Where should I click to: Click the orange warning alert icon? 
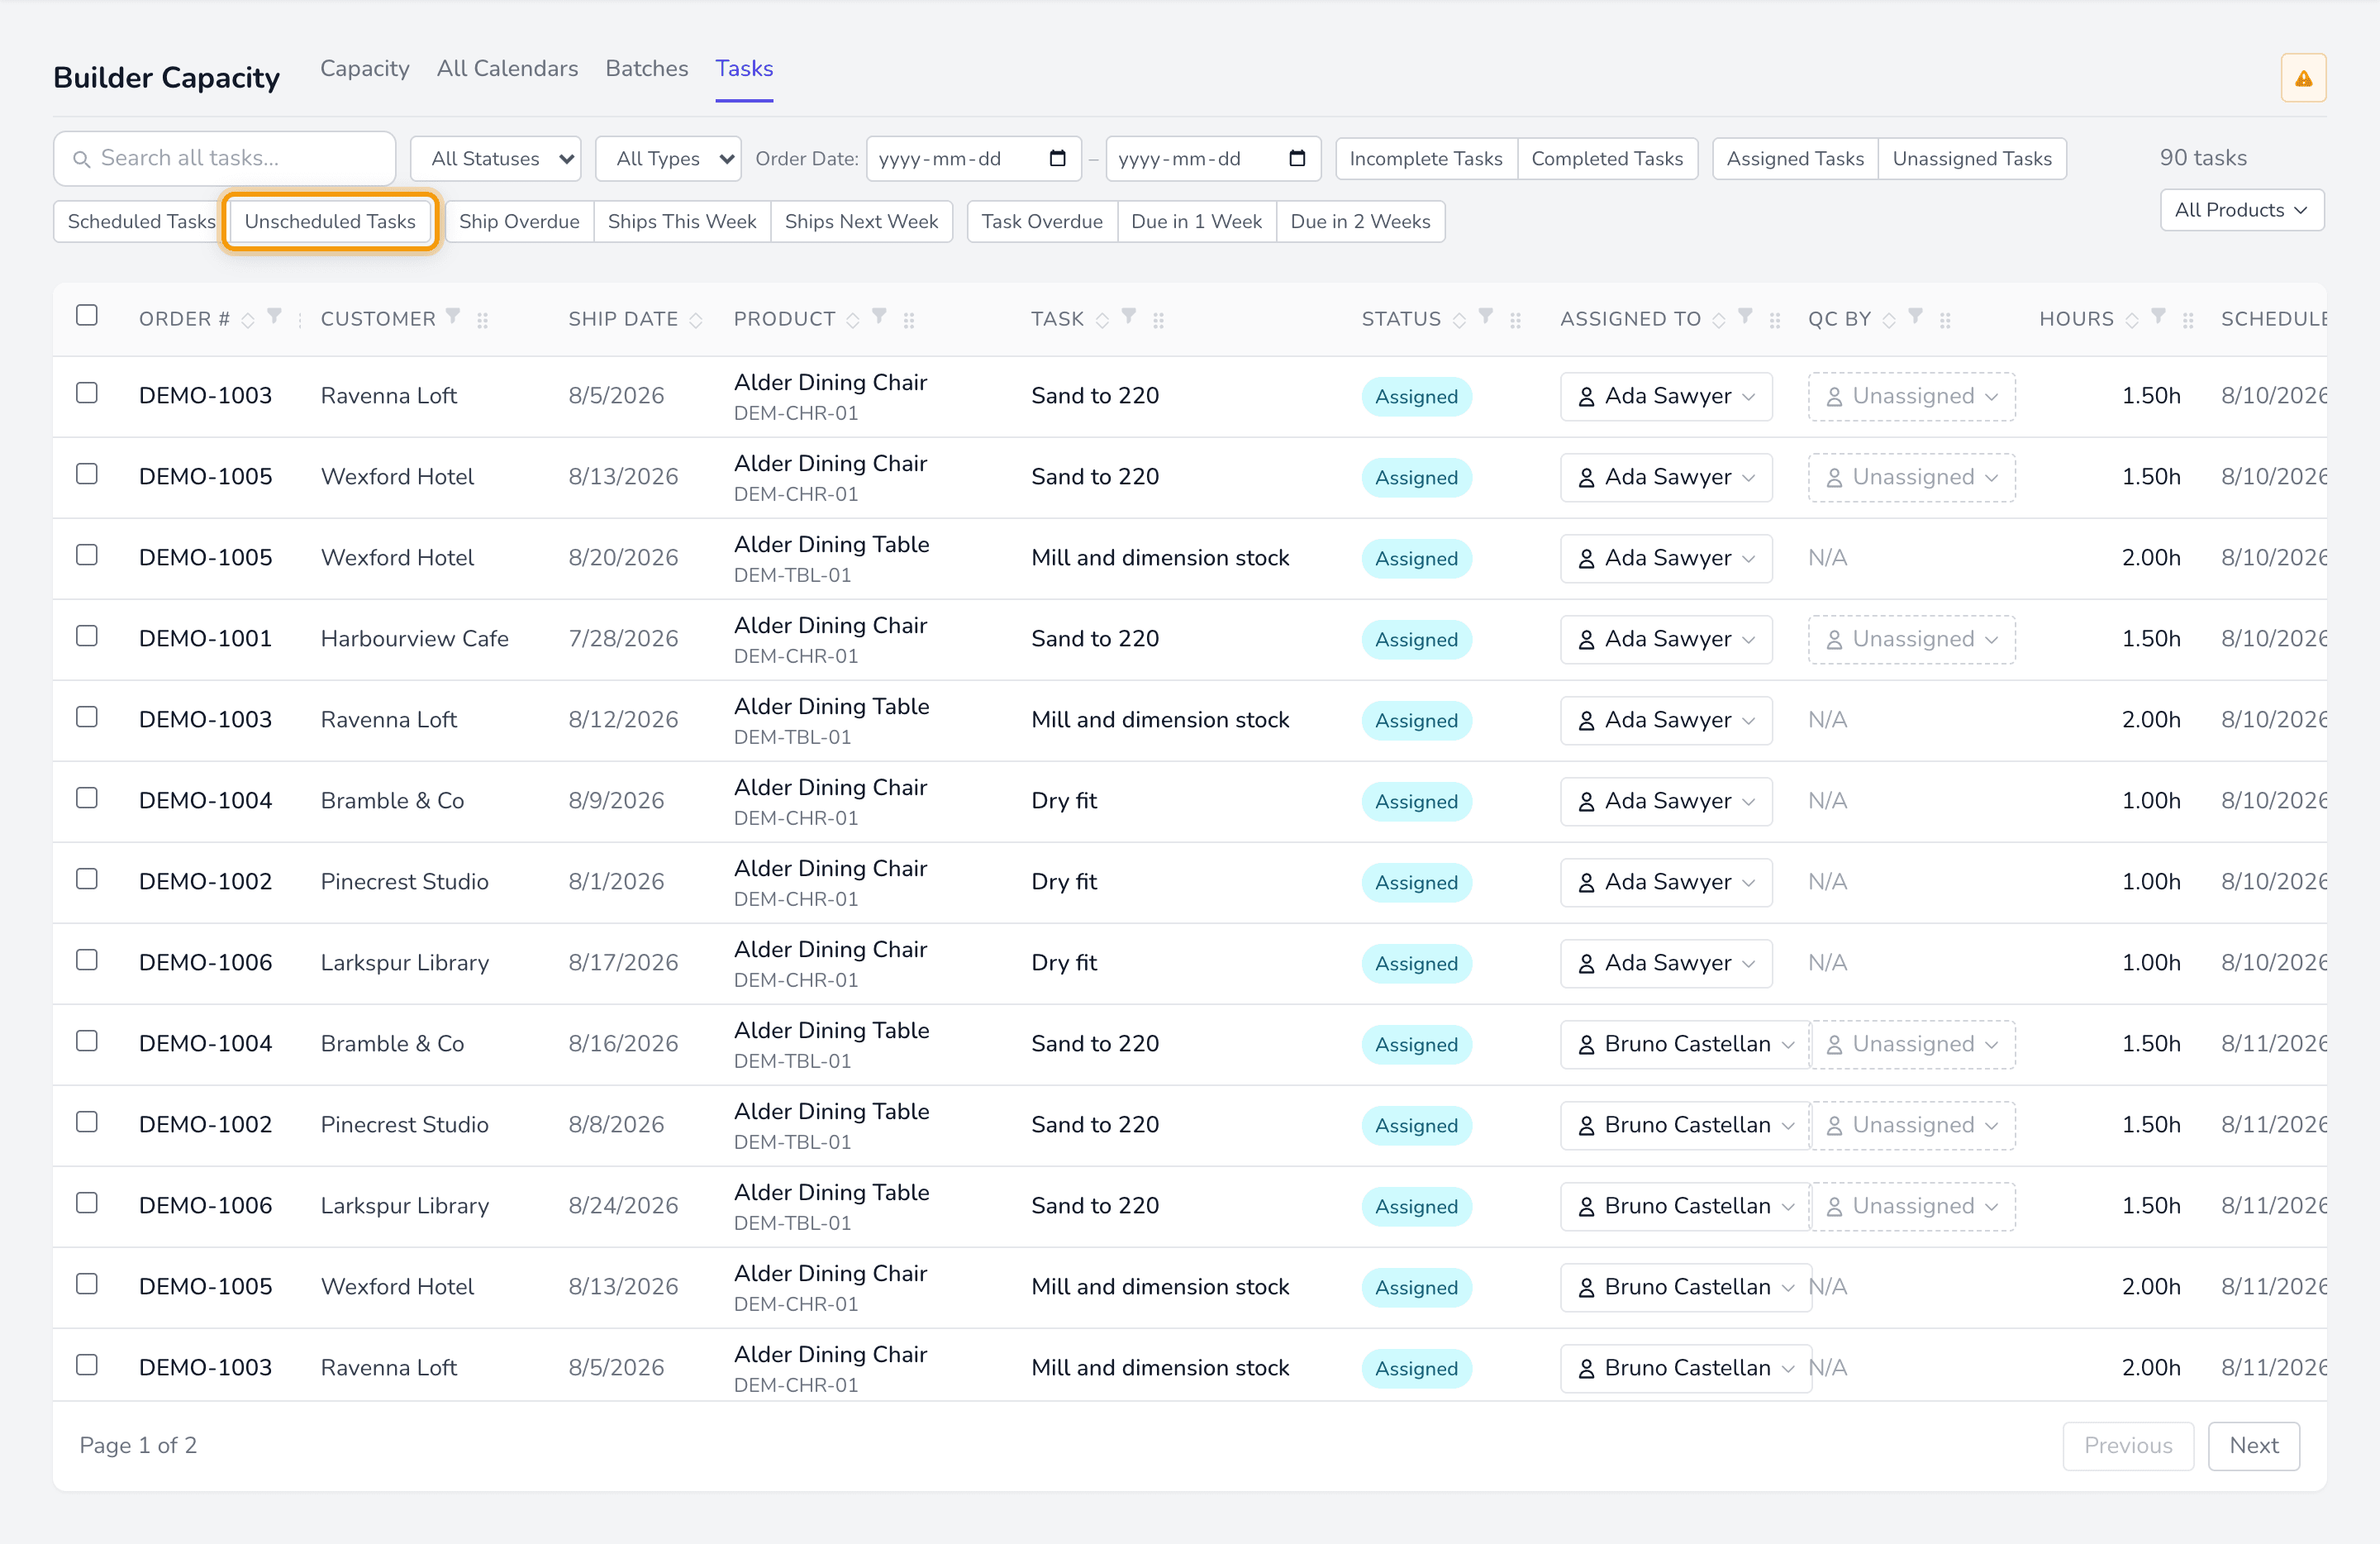(x=2303, y=78)
